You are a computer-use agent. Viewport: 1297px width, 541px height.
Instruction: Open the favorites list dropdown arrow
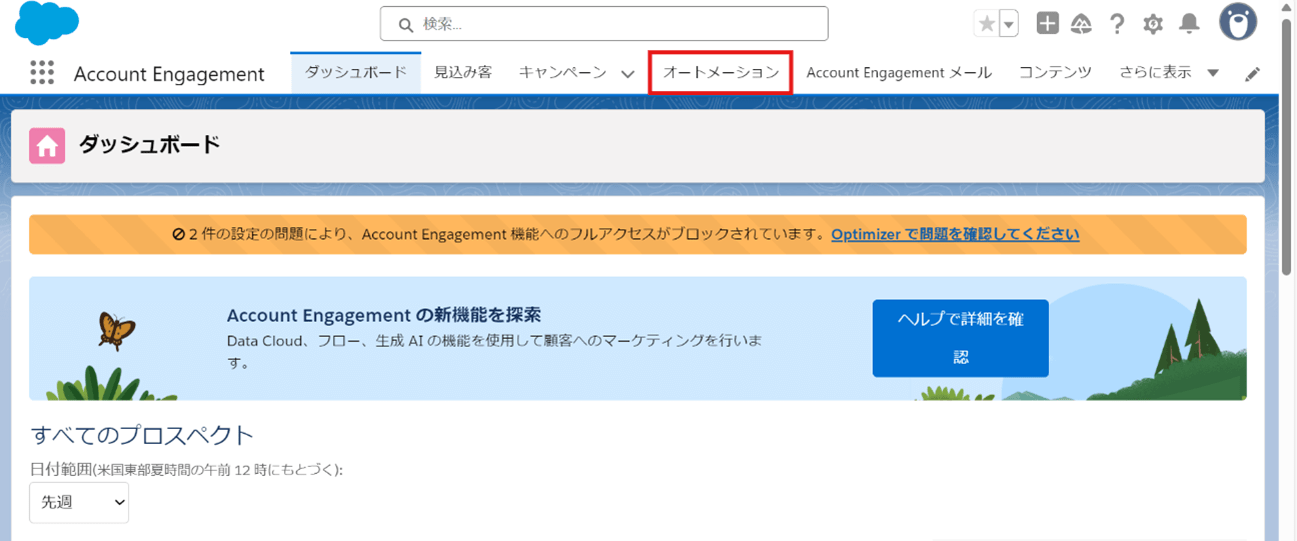click(1009, 24)
